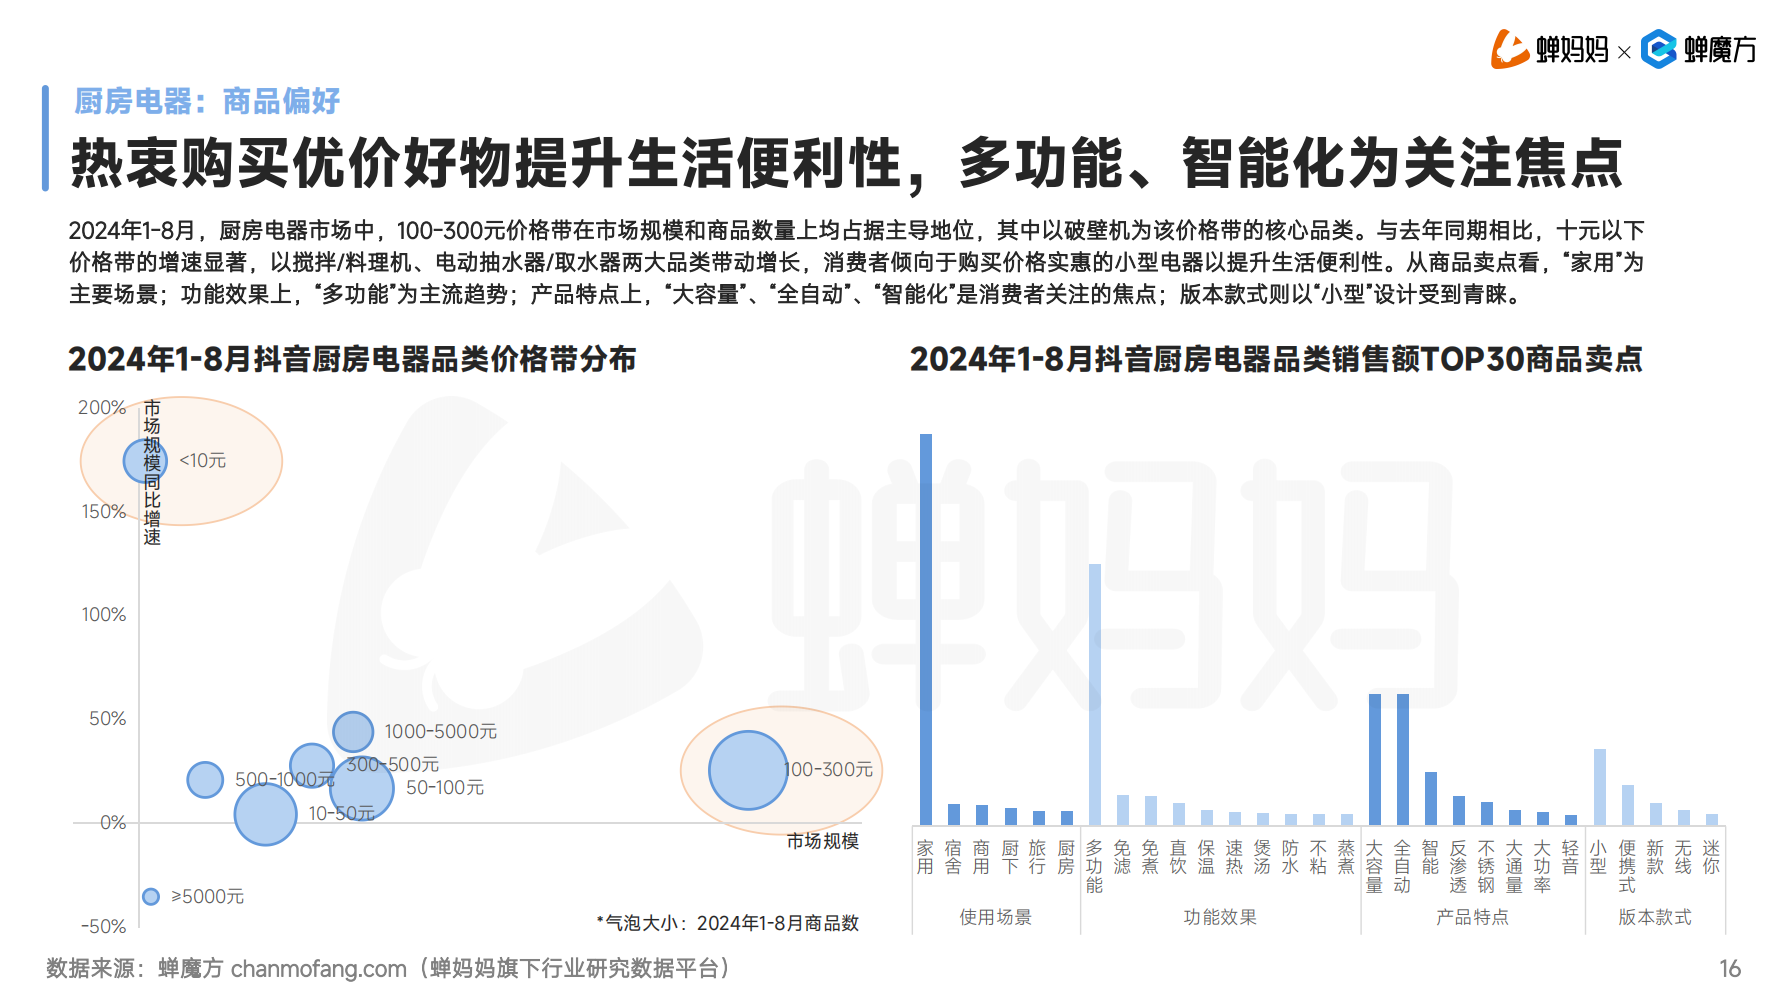Select the 100-300元 large bubble
The height and width of the screenshot is (1000, 1778).
pos(748,770)
